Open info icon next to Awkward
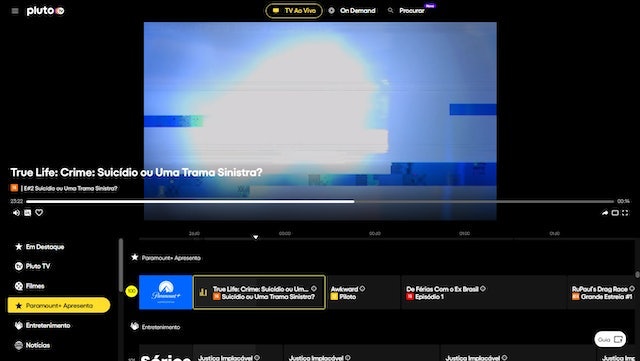Viewport: 640px width, 361px height. pyautogui.click(x=362, y=289)
